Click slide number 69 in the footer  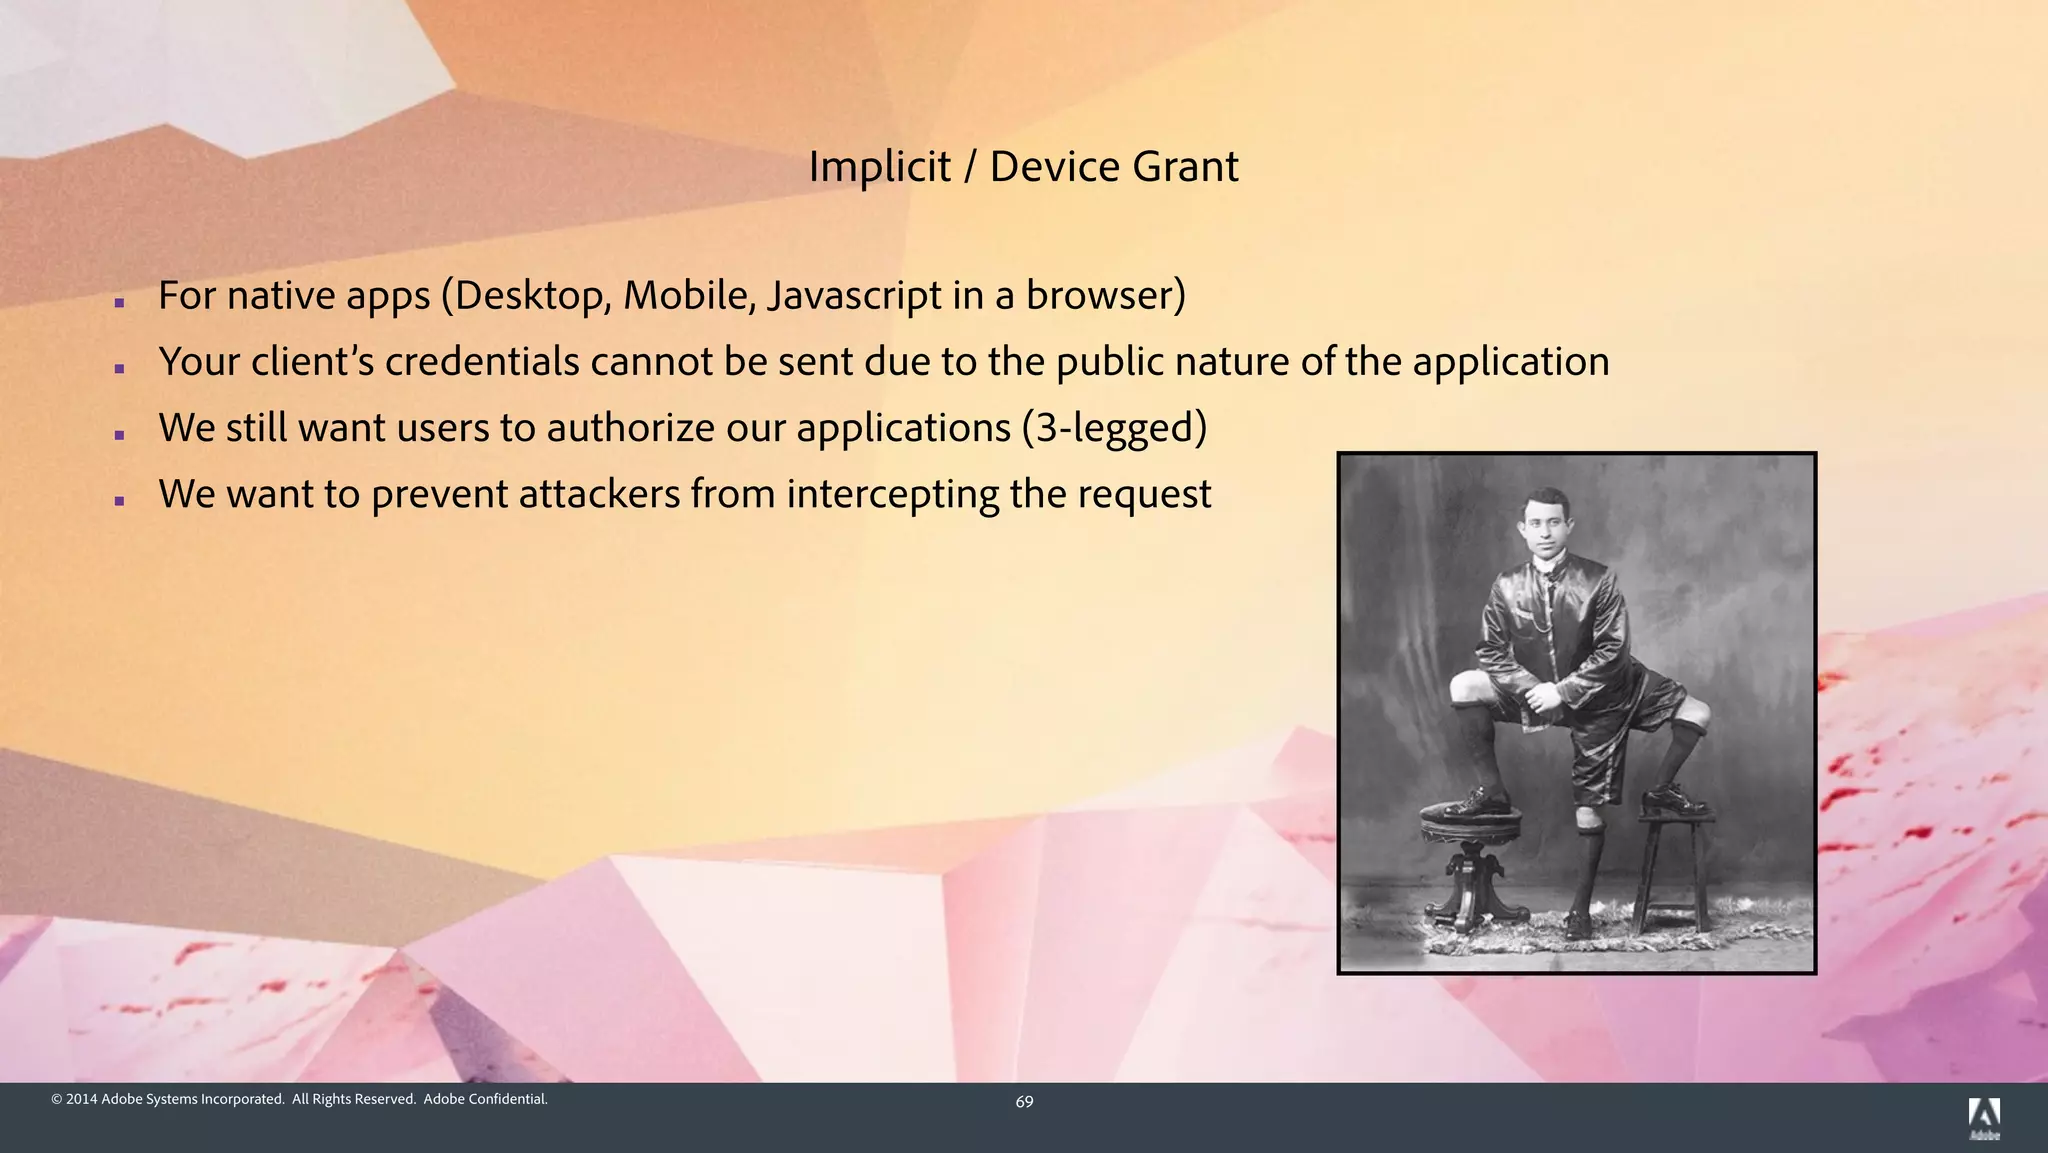pyautogui.click(x=1024, y=1102)
